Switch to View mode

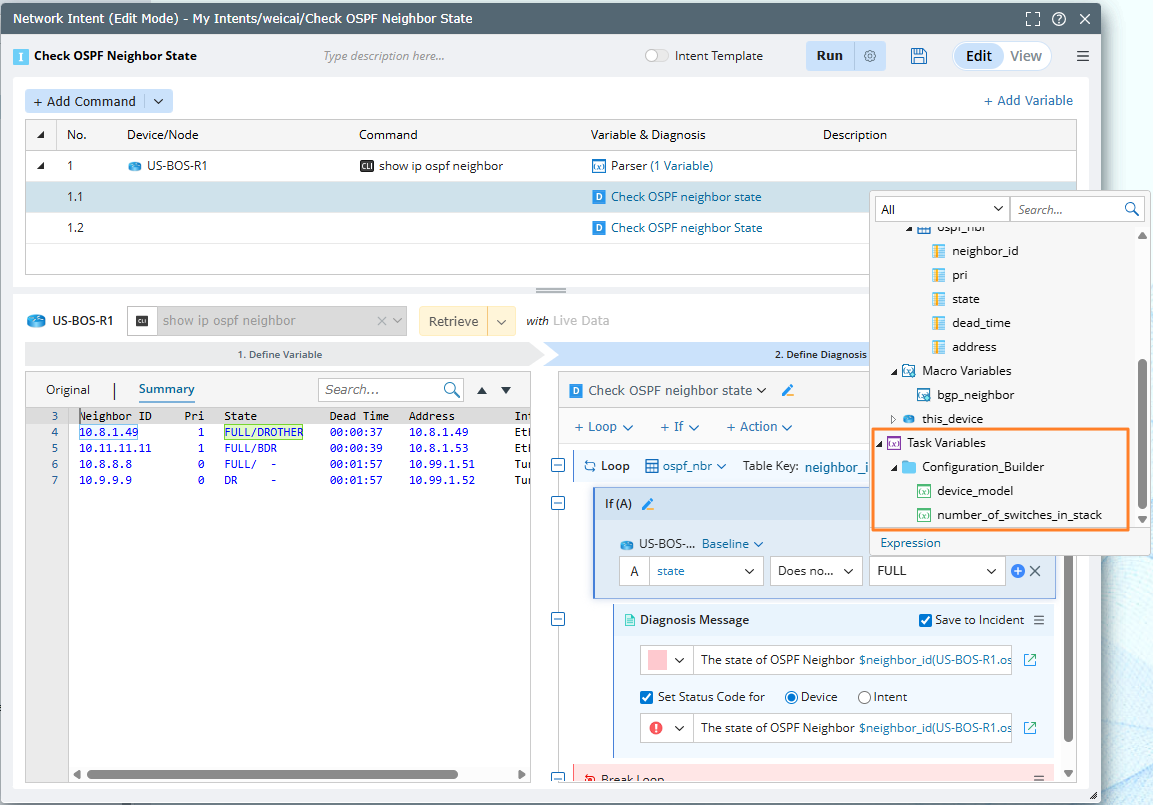(x=1025, y=56)
